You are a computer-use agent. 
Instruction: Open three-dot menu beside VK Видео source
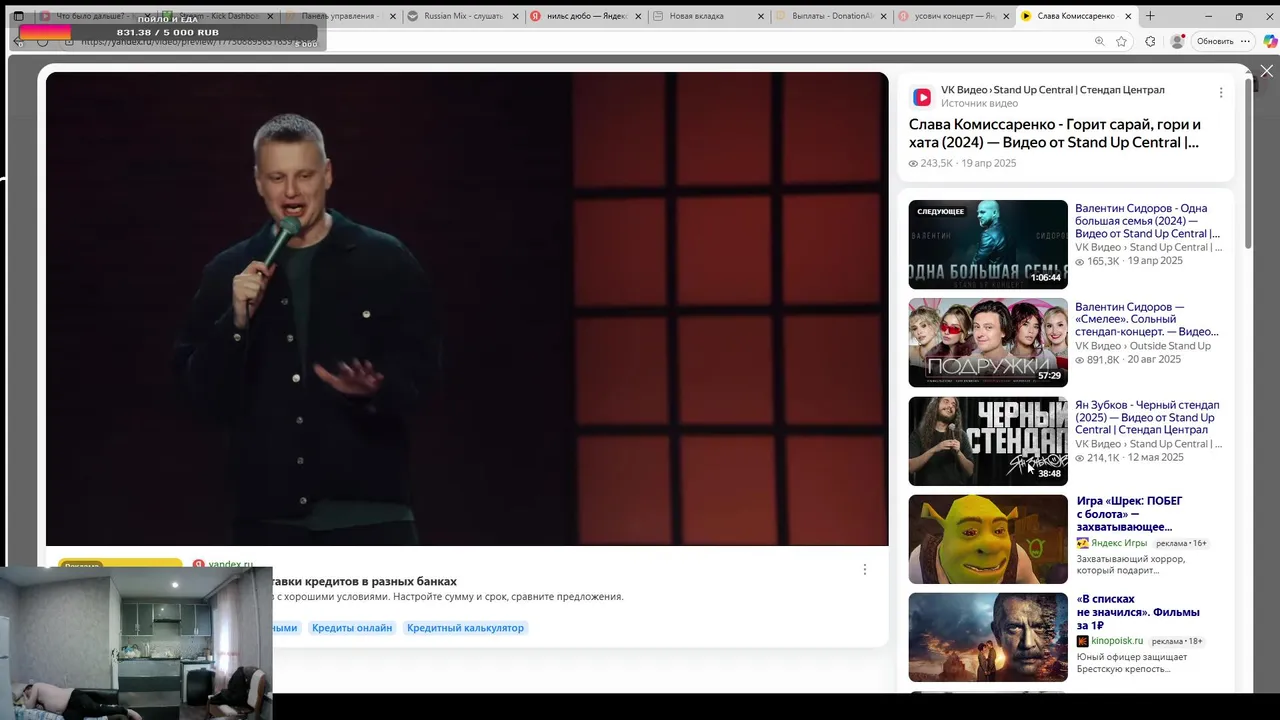click(1220, 93)
